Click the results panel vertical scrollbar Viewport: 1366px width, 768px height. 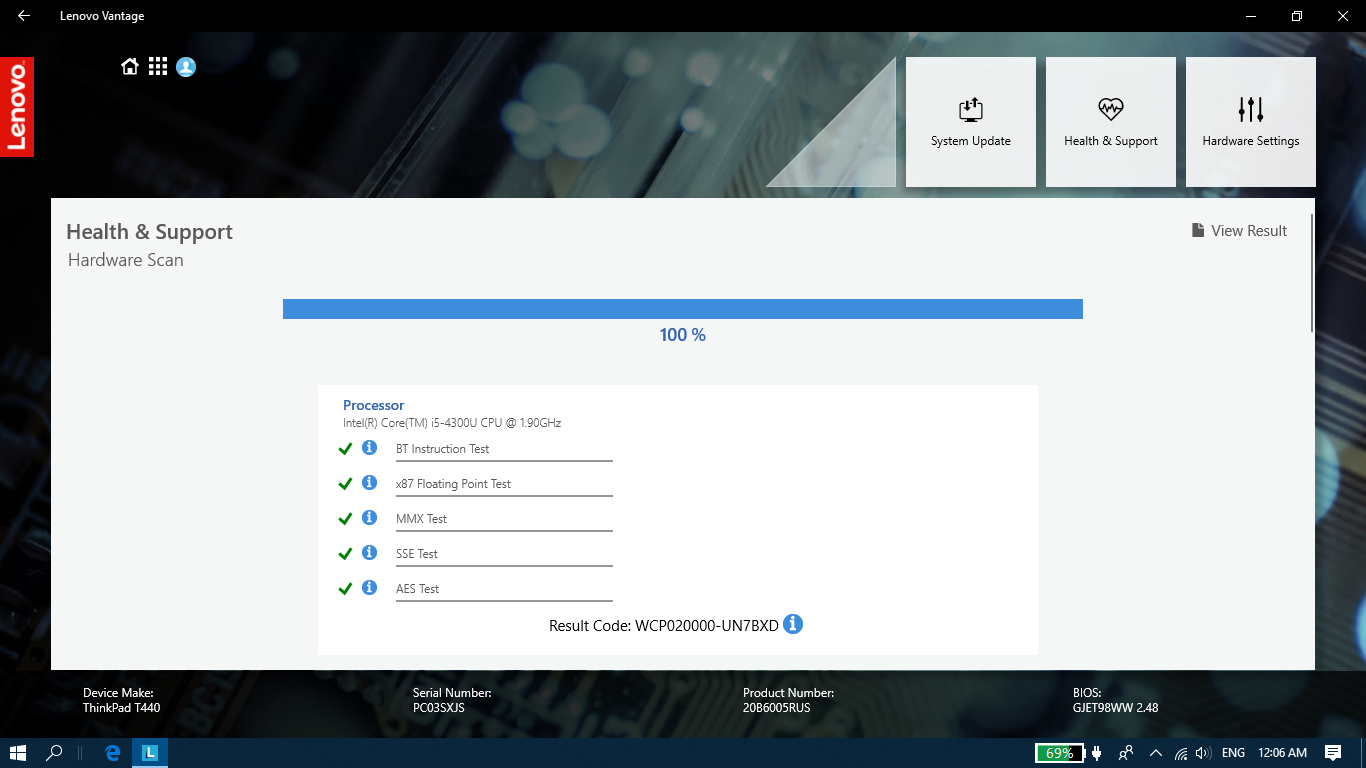pos(1312,272)
